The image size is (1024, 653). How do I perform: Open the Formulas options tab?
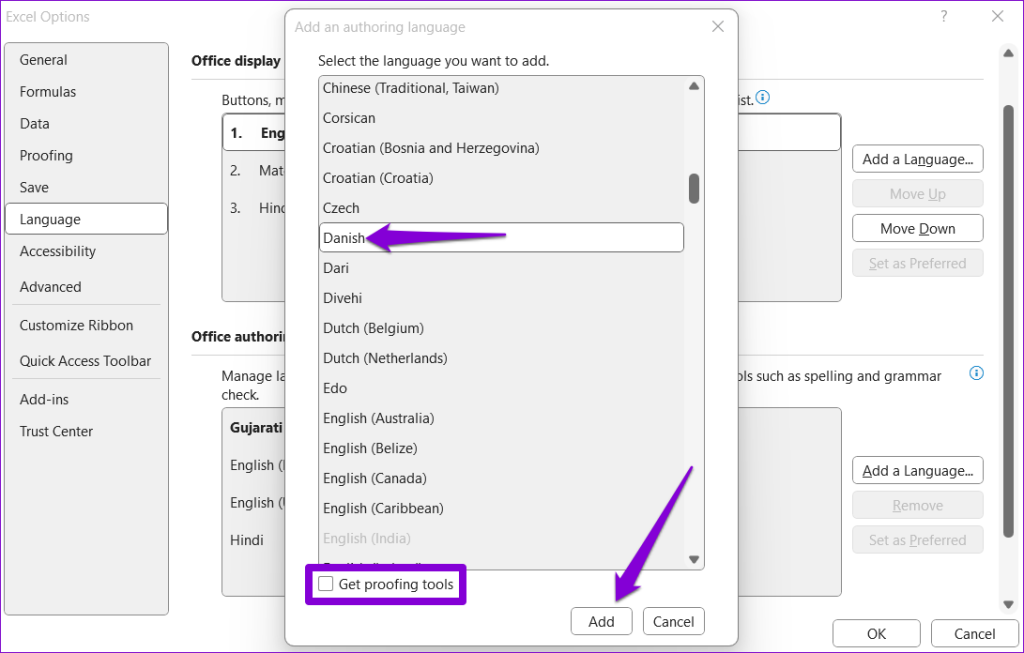click(x=86, y=92)
